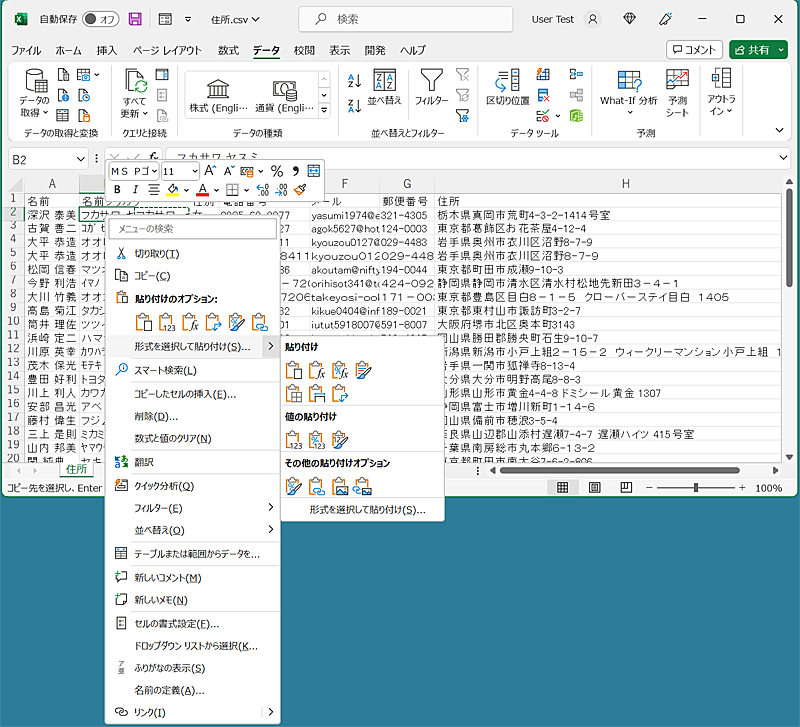Image resolution: width=800 pixels, height=727 pixels.
Task: Paste values and source formatting in submenu
Action: pos(339,440)
